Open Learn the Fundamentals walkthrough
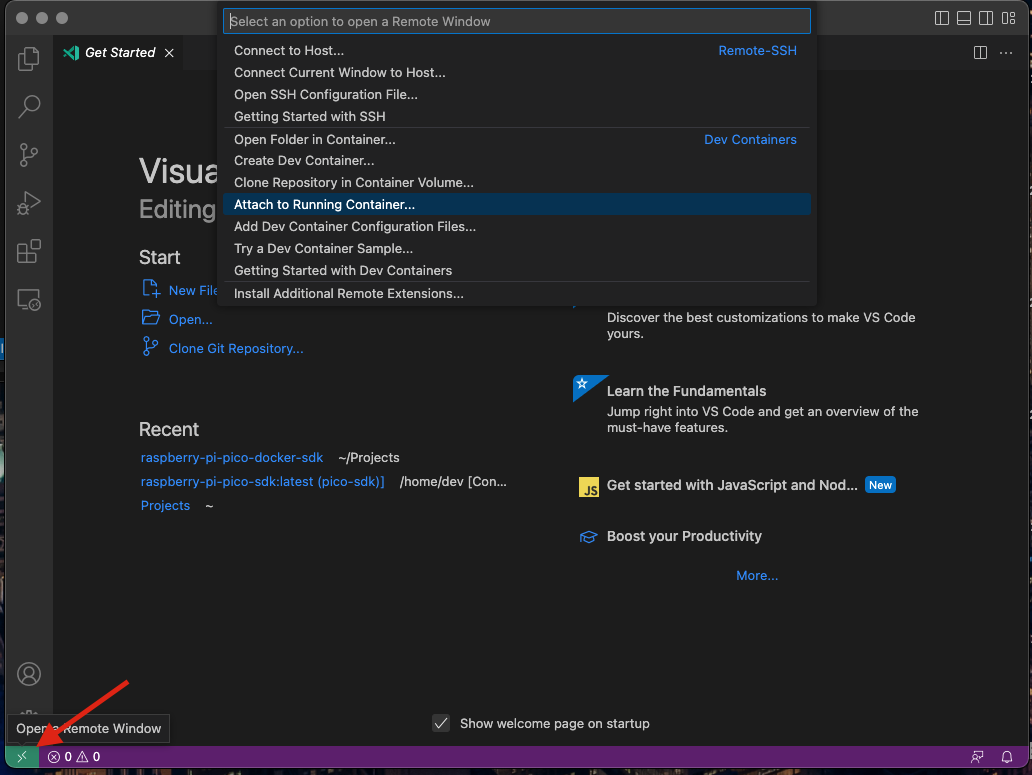The height and width of the screenshot is (775, 1032). point(686,391)
